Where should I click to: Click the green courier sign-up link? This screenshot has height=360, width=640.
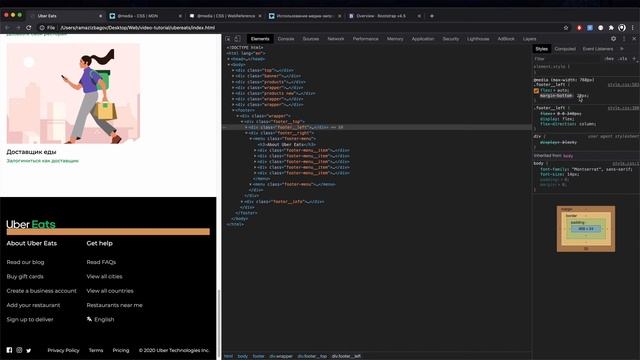pyautogui.click(x=42, y=161)
